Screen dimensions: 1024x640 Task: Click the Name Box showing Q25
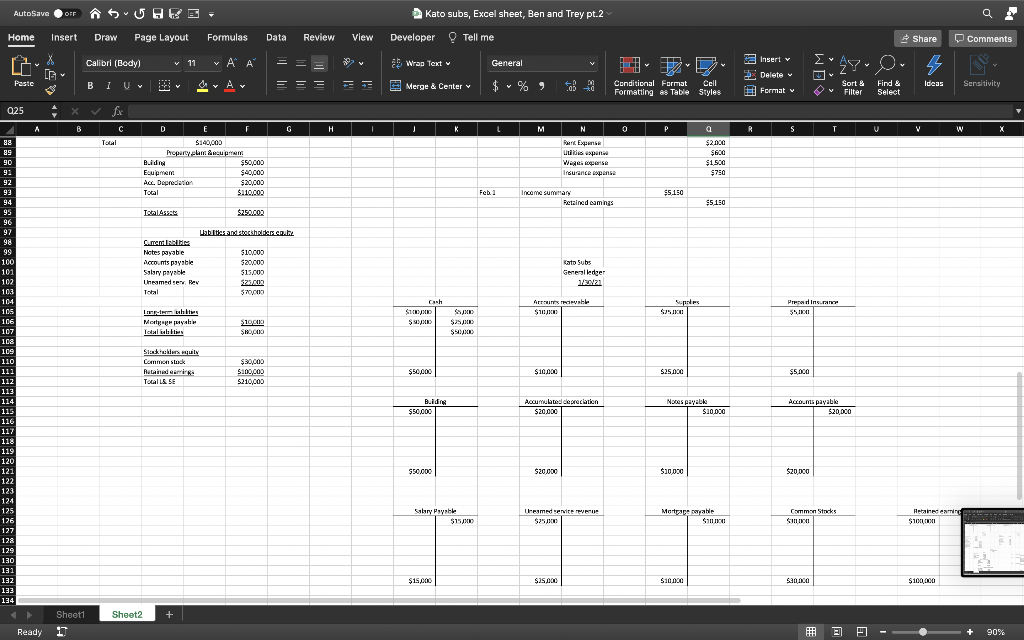pyautogui.click(x=25, y=111)
